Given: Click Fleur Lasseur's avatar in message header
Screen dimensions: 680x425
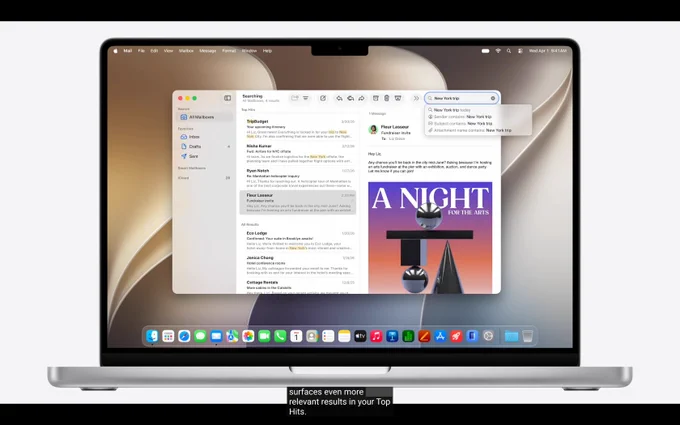Looking at the screenshot, I should (x=373, y=129).
